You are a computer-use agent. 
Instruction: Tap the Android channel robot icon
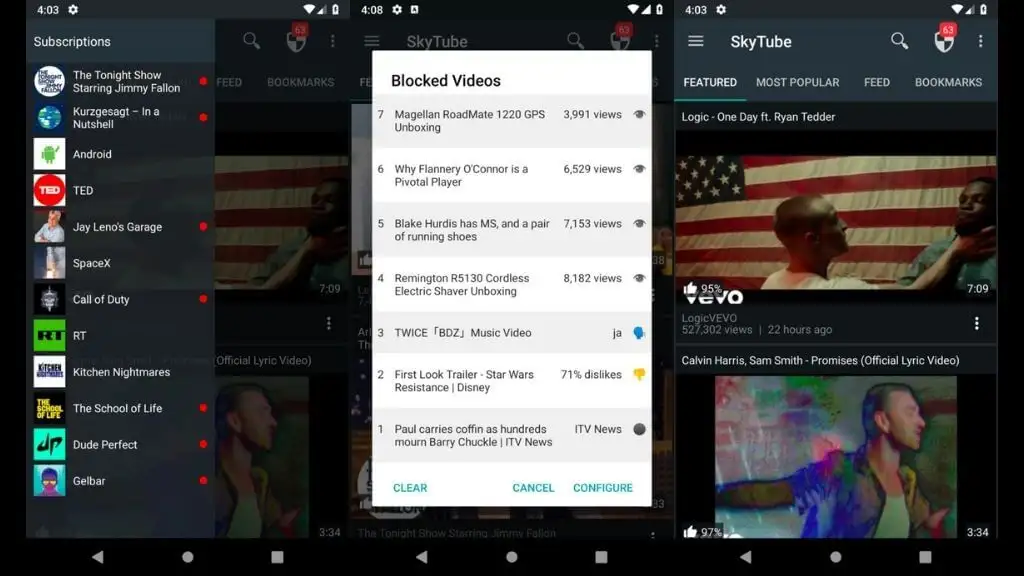pos(49,154)
